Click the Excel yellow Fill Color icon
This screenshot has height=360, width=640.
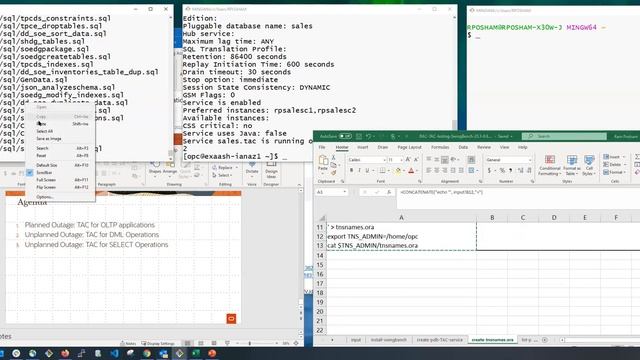(x=398, y=171)
